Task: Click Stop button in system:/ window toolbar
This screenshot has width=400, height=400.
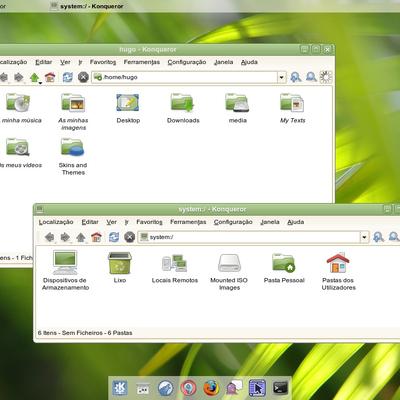Action: pos(129,237)
